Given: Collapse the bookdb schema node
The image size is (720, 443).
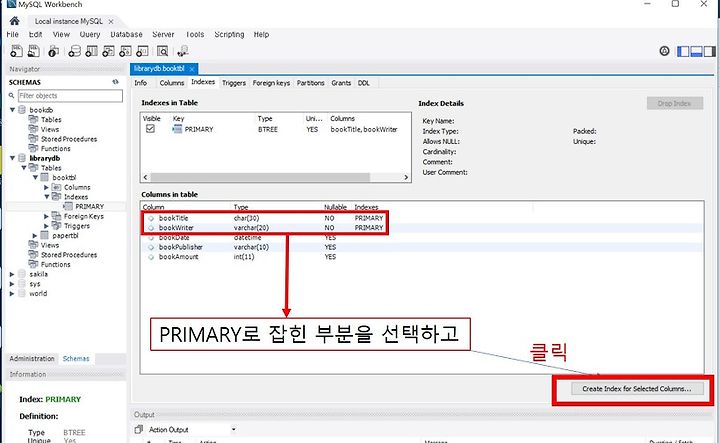Looking at the screenshot, I should (12, 110).
